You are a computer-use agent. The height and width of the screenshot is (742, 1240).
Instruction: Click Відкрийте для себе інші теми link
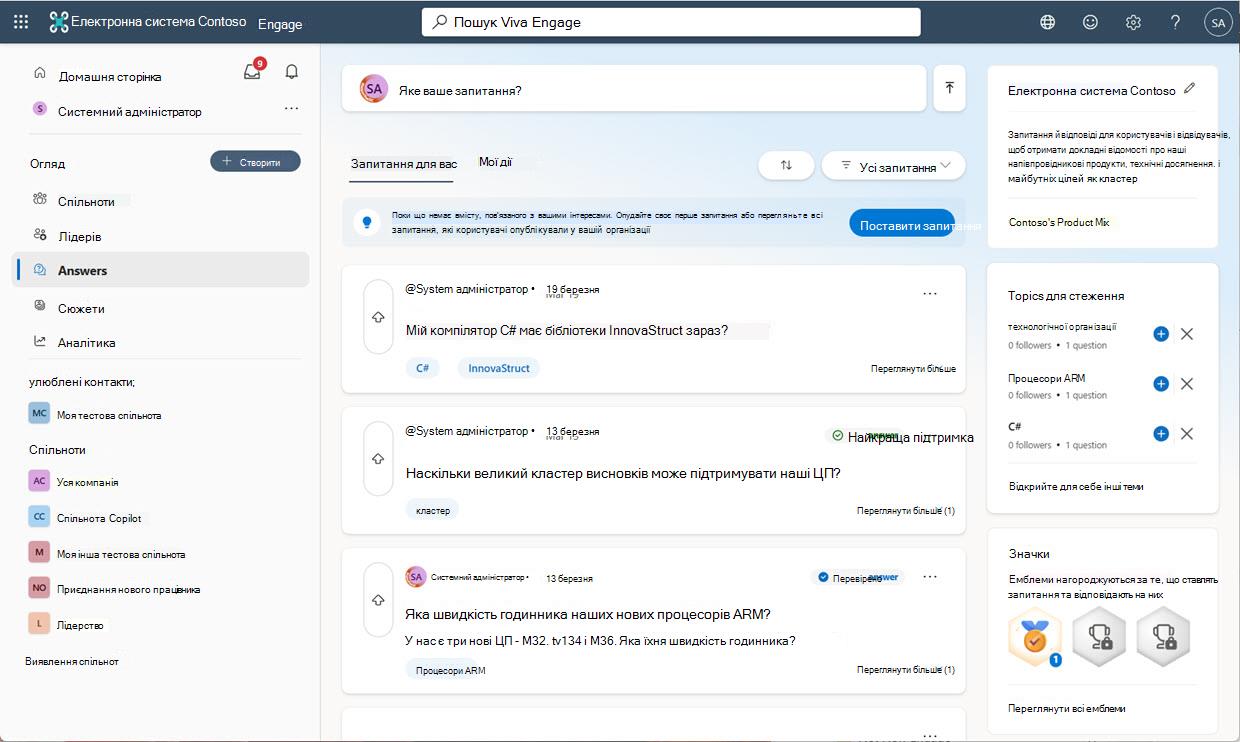pos(1076,487)
